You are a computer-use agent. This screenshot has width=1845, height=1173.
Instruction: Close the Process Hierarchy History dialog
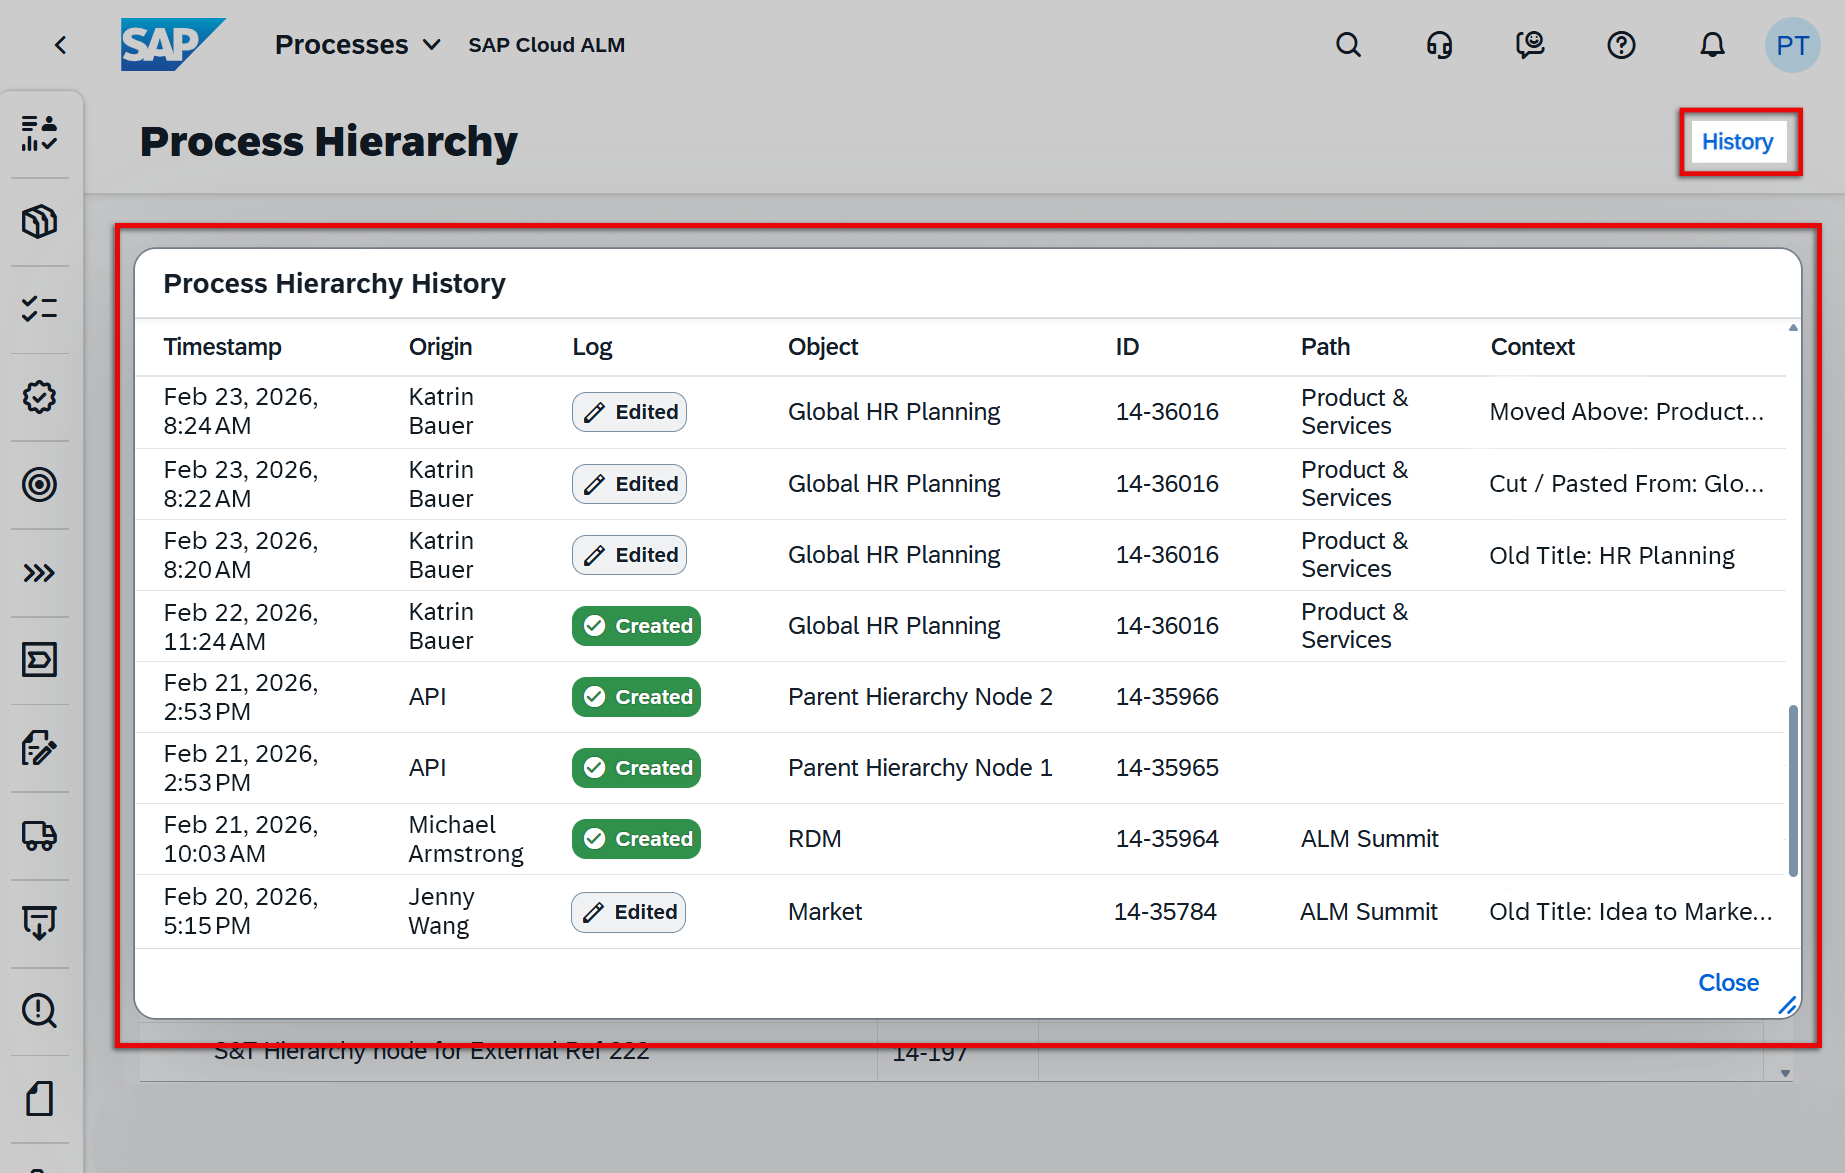(x=1728, y=983)
